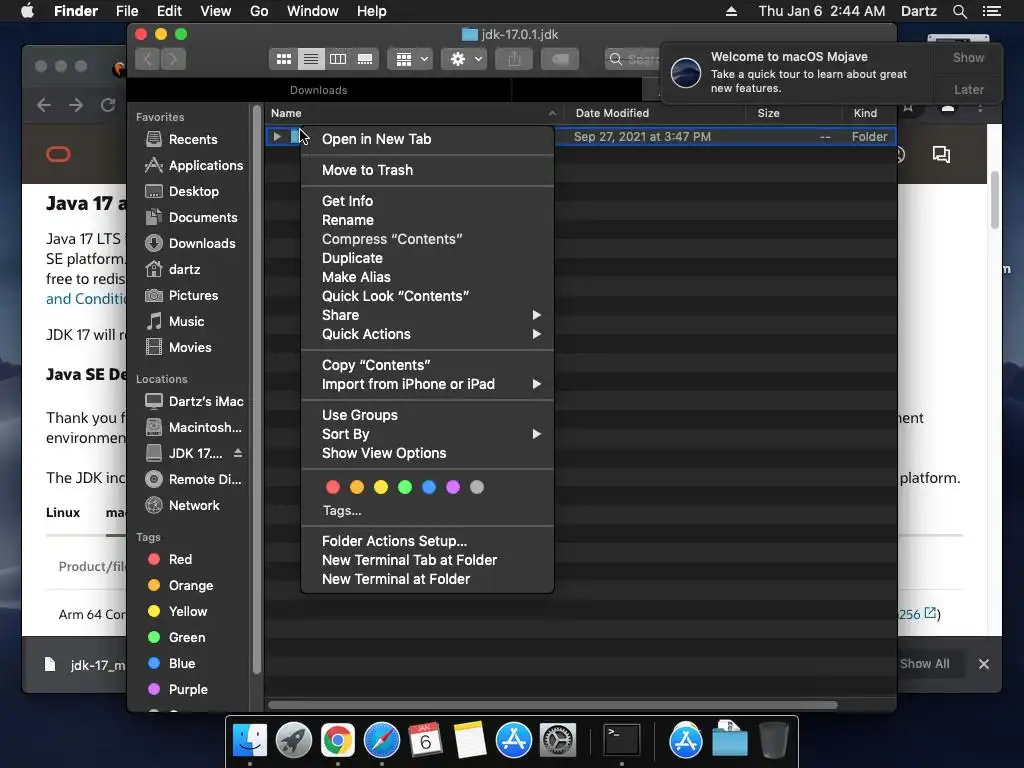Choose Move to Trash
The height and width of the screenshot is (768, 1024).
(x=427, y=170)
